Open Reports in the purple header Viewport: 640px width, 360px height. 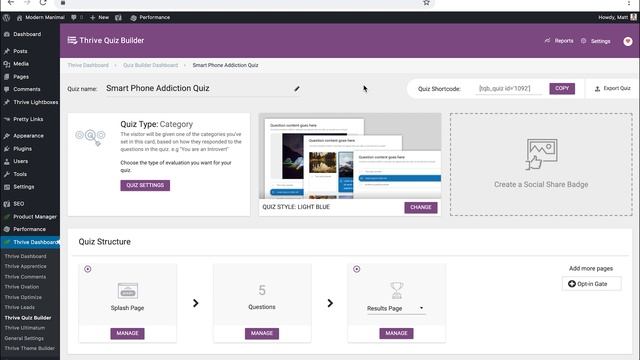click(x=559, y=41)
